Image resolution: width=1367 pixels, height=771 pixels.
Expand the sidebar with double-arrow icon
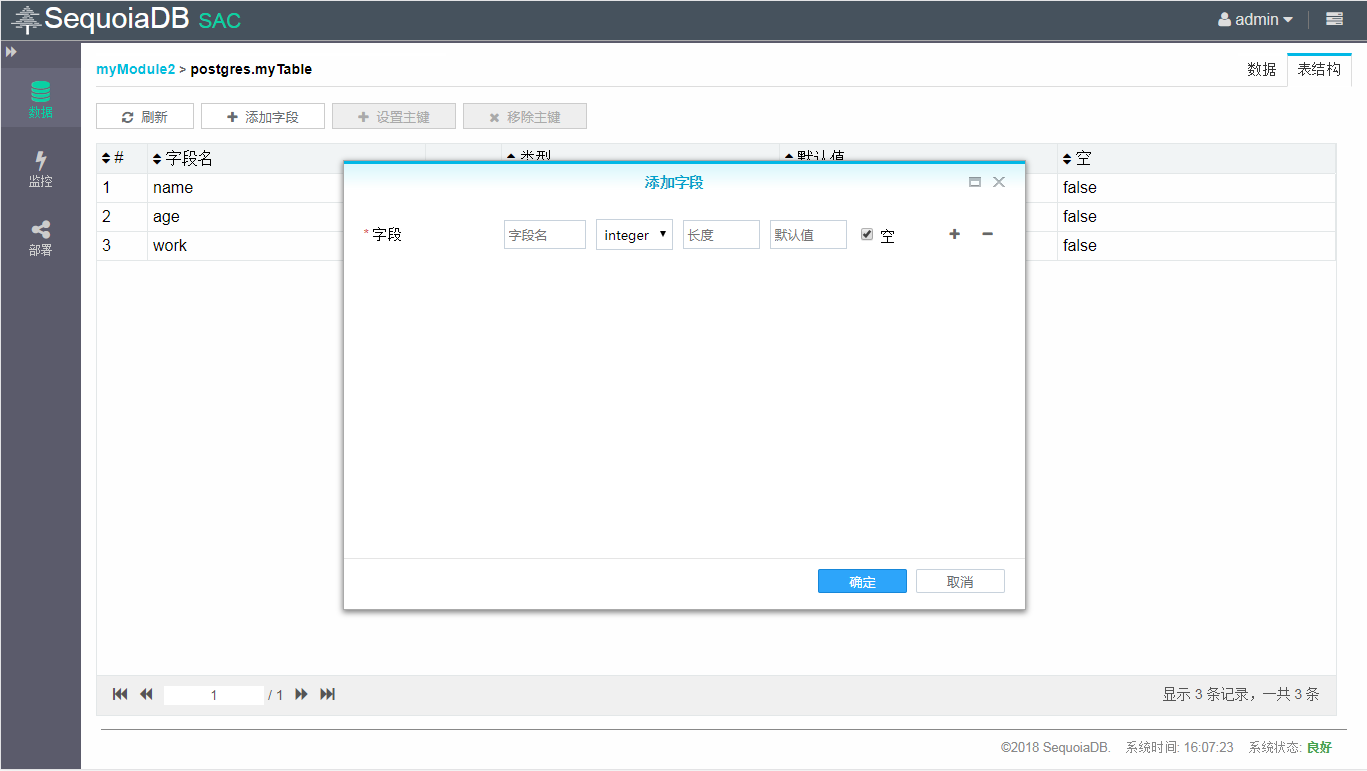[x=11, y=51]
